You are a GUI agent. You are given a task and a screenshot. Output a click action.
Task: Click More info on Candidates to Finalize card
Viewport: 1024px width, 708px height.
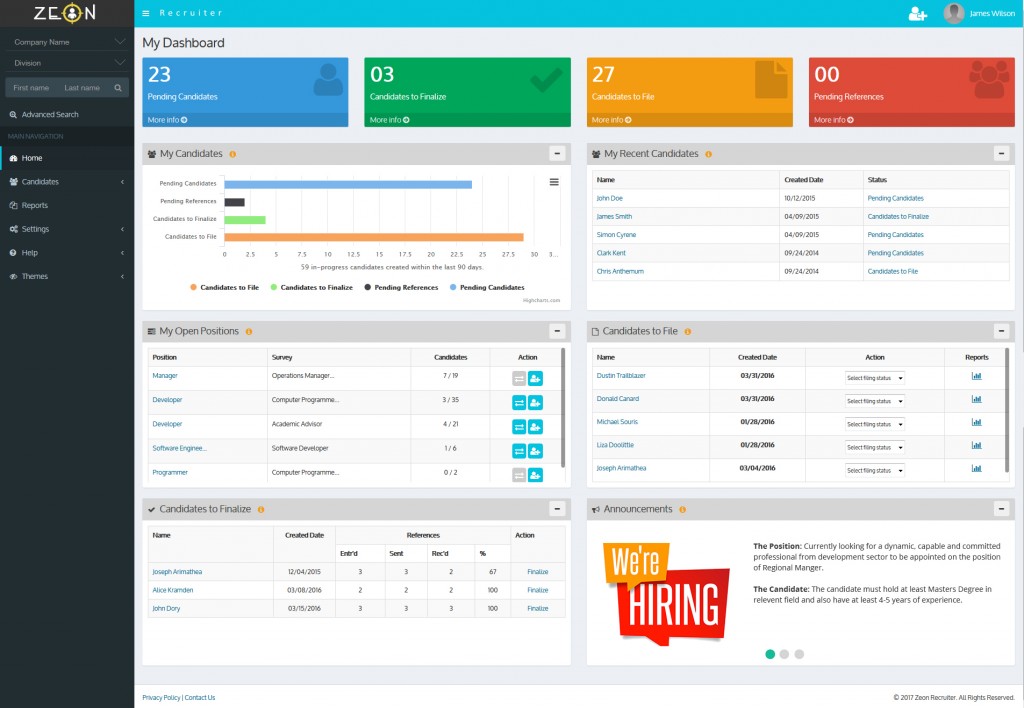(389, 120)
